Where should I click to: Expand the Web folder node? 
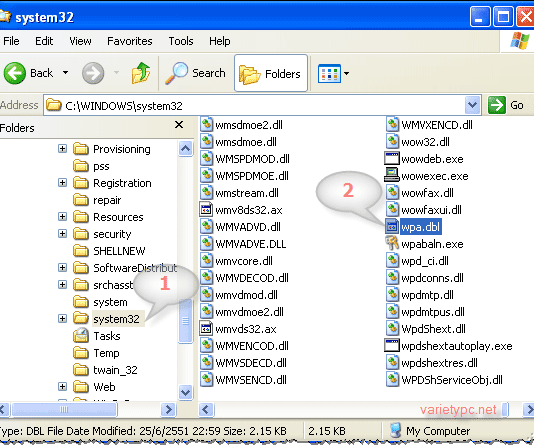[62, 387]
